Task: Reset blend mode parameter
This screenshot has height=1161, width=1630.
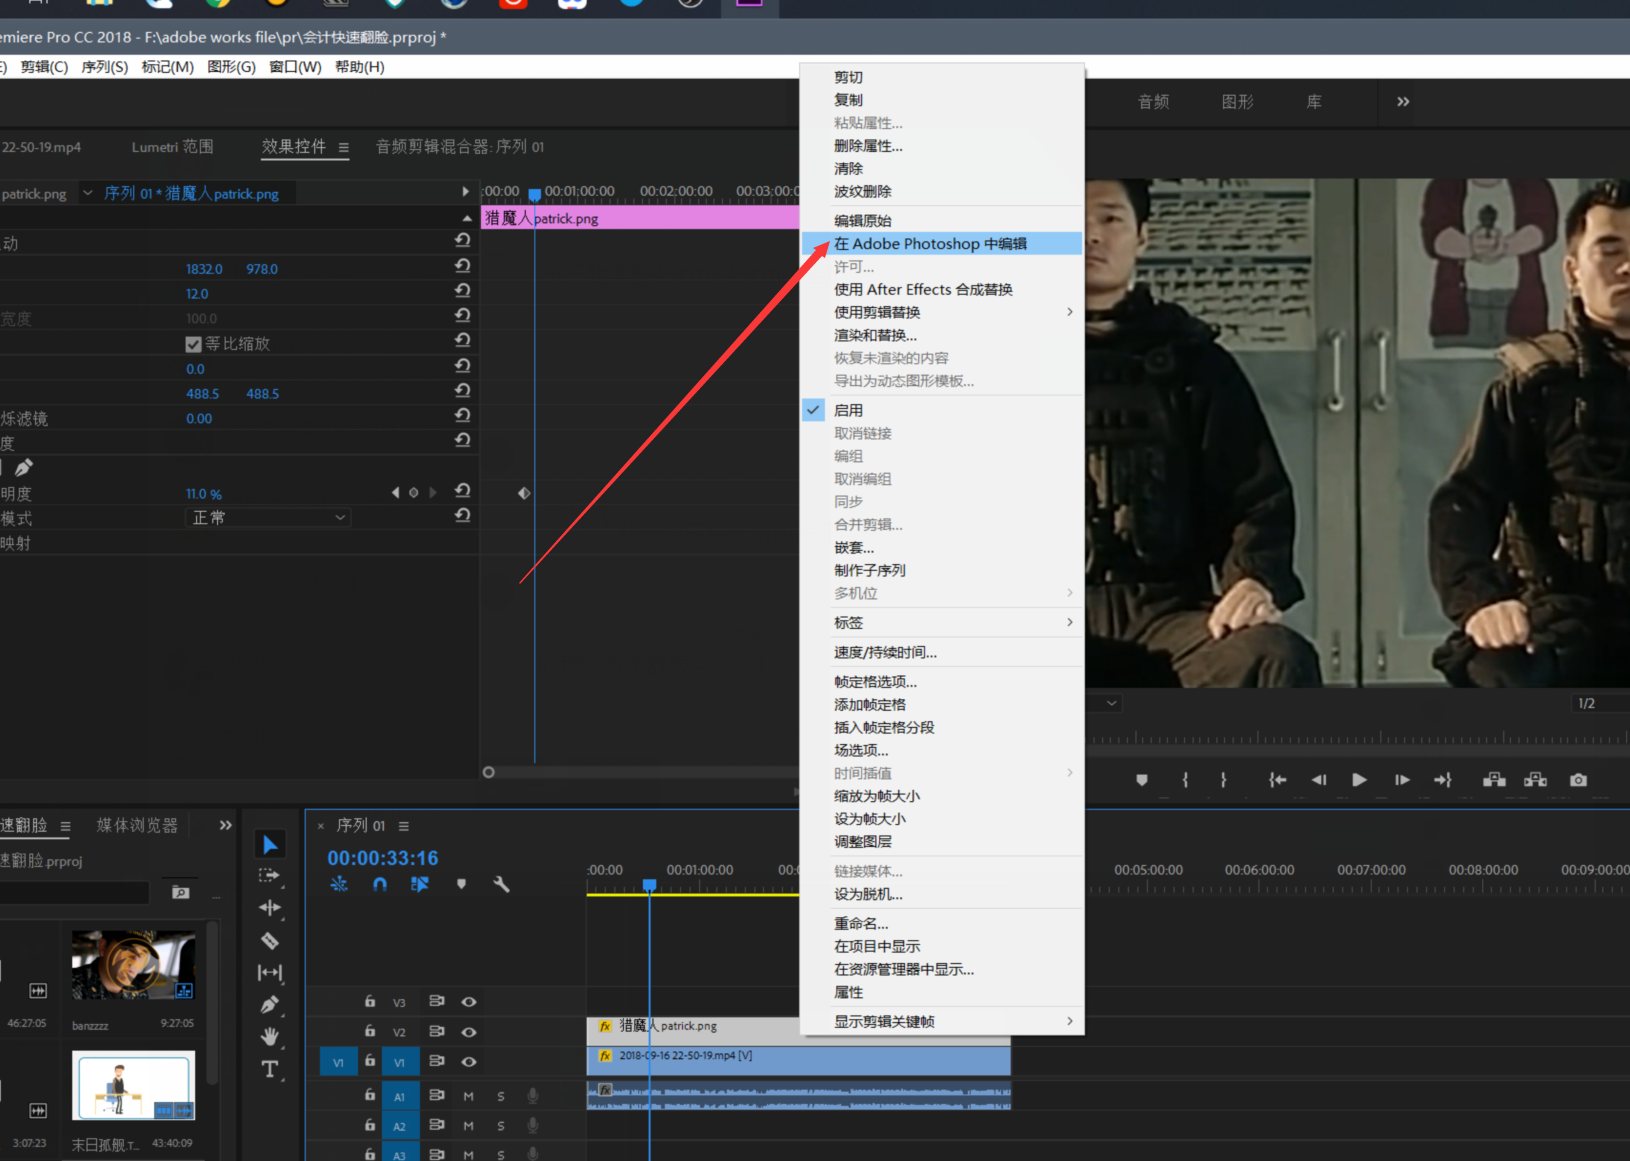Action: coord(462,515)
